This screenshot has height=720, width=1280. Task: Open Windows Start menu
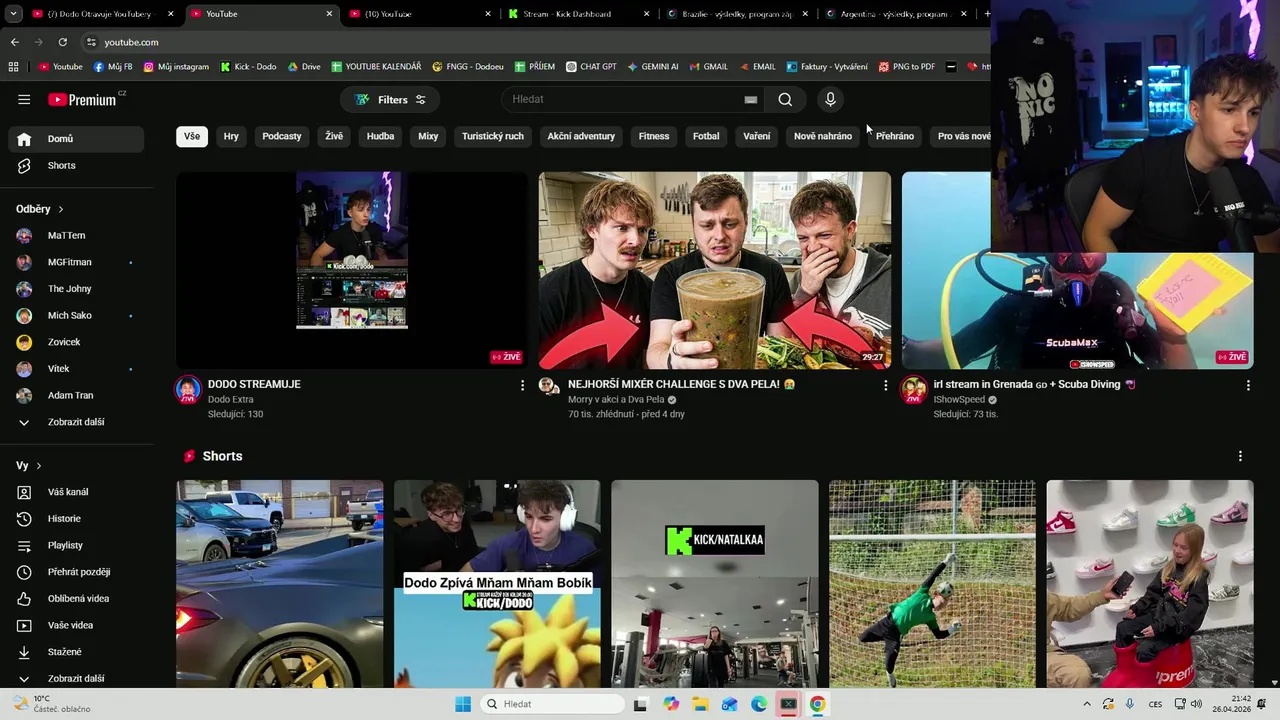tap(463, 704)
